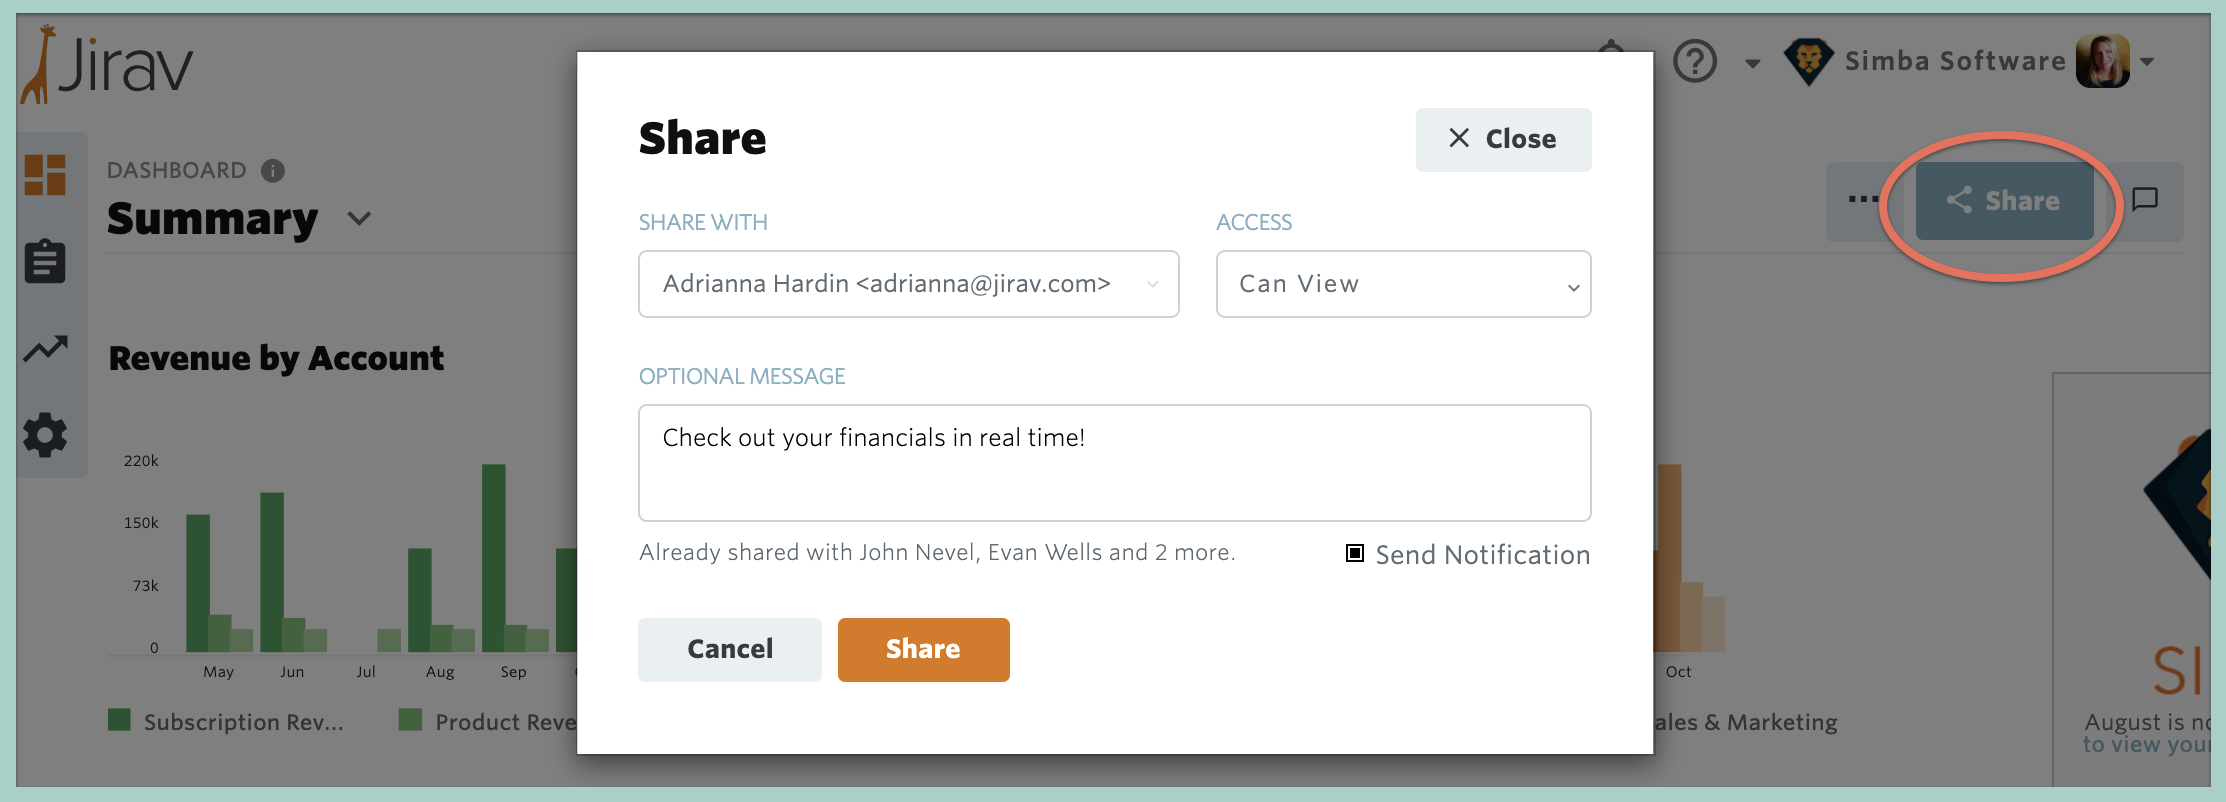Click the user profile avatar
The image size is (2226, 802).
2102,62
